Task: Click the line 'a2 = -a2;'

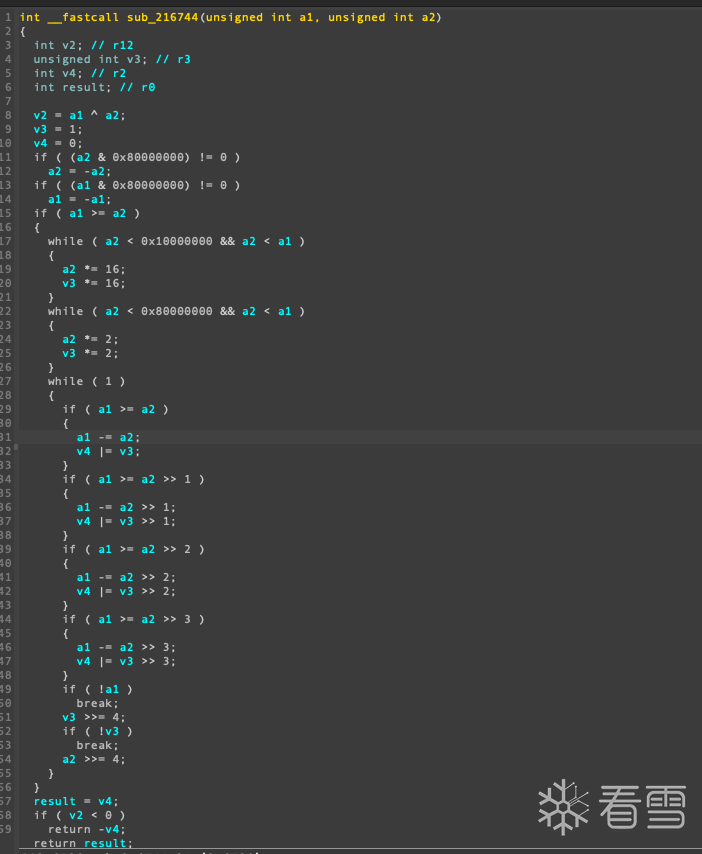Action: pyautogui.click(x=80, y=172)
